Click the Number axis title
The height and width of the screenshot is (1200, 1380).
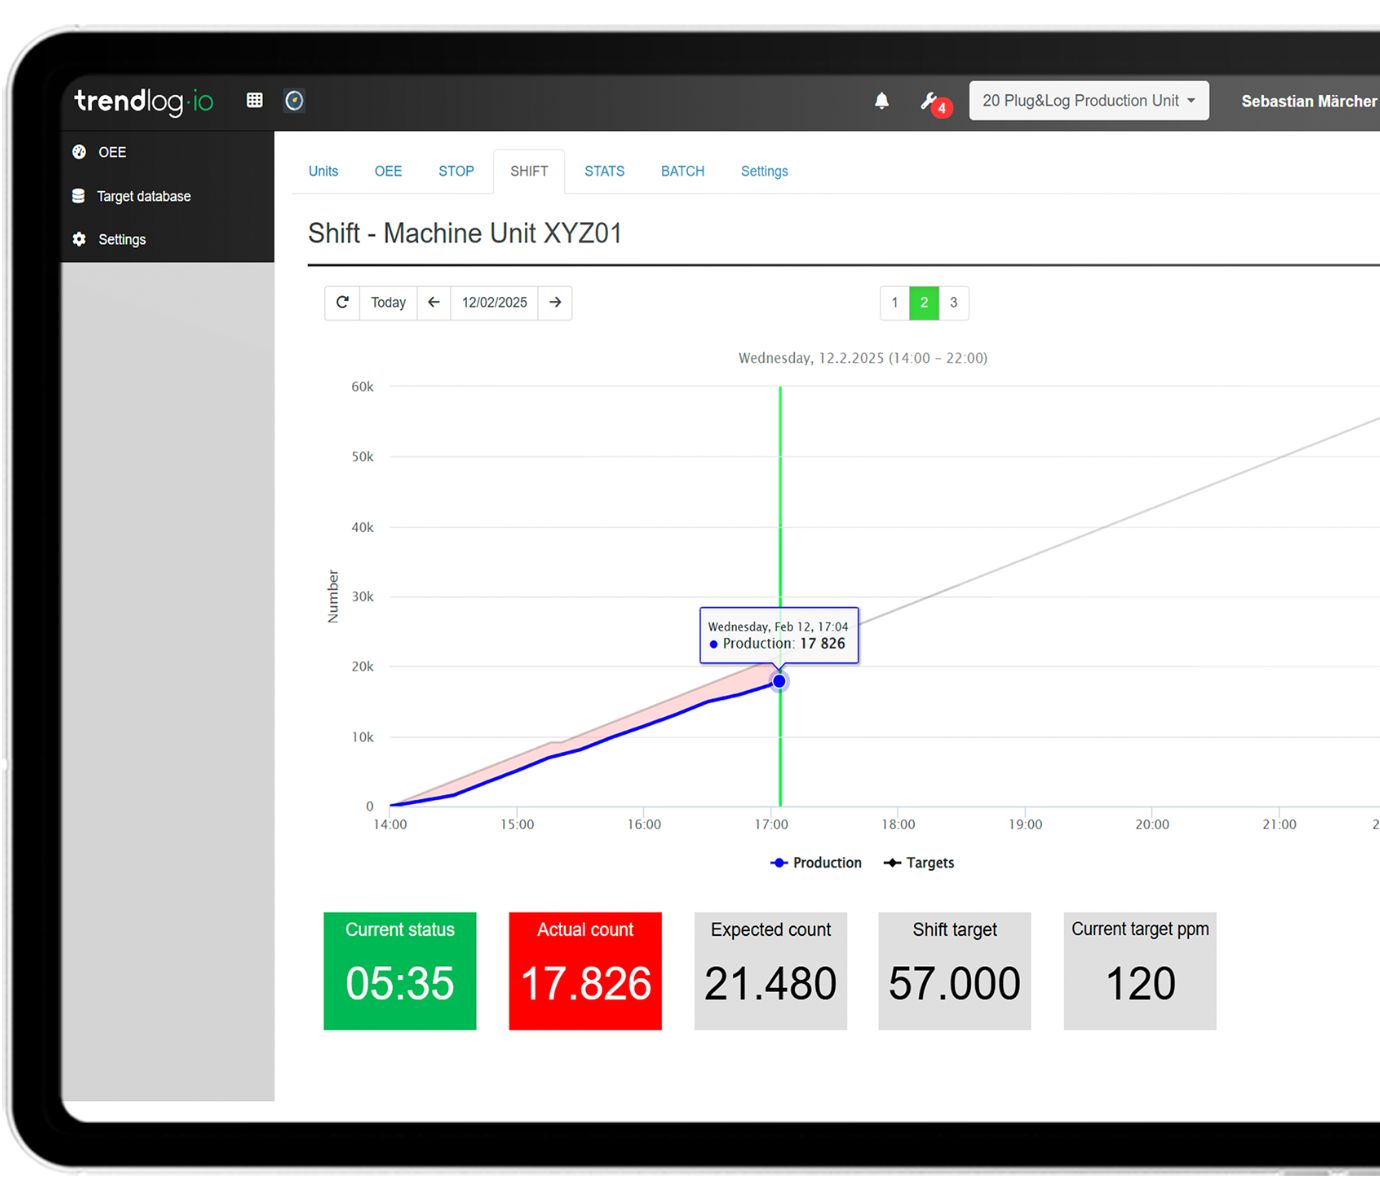point(333,597)
